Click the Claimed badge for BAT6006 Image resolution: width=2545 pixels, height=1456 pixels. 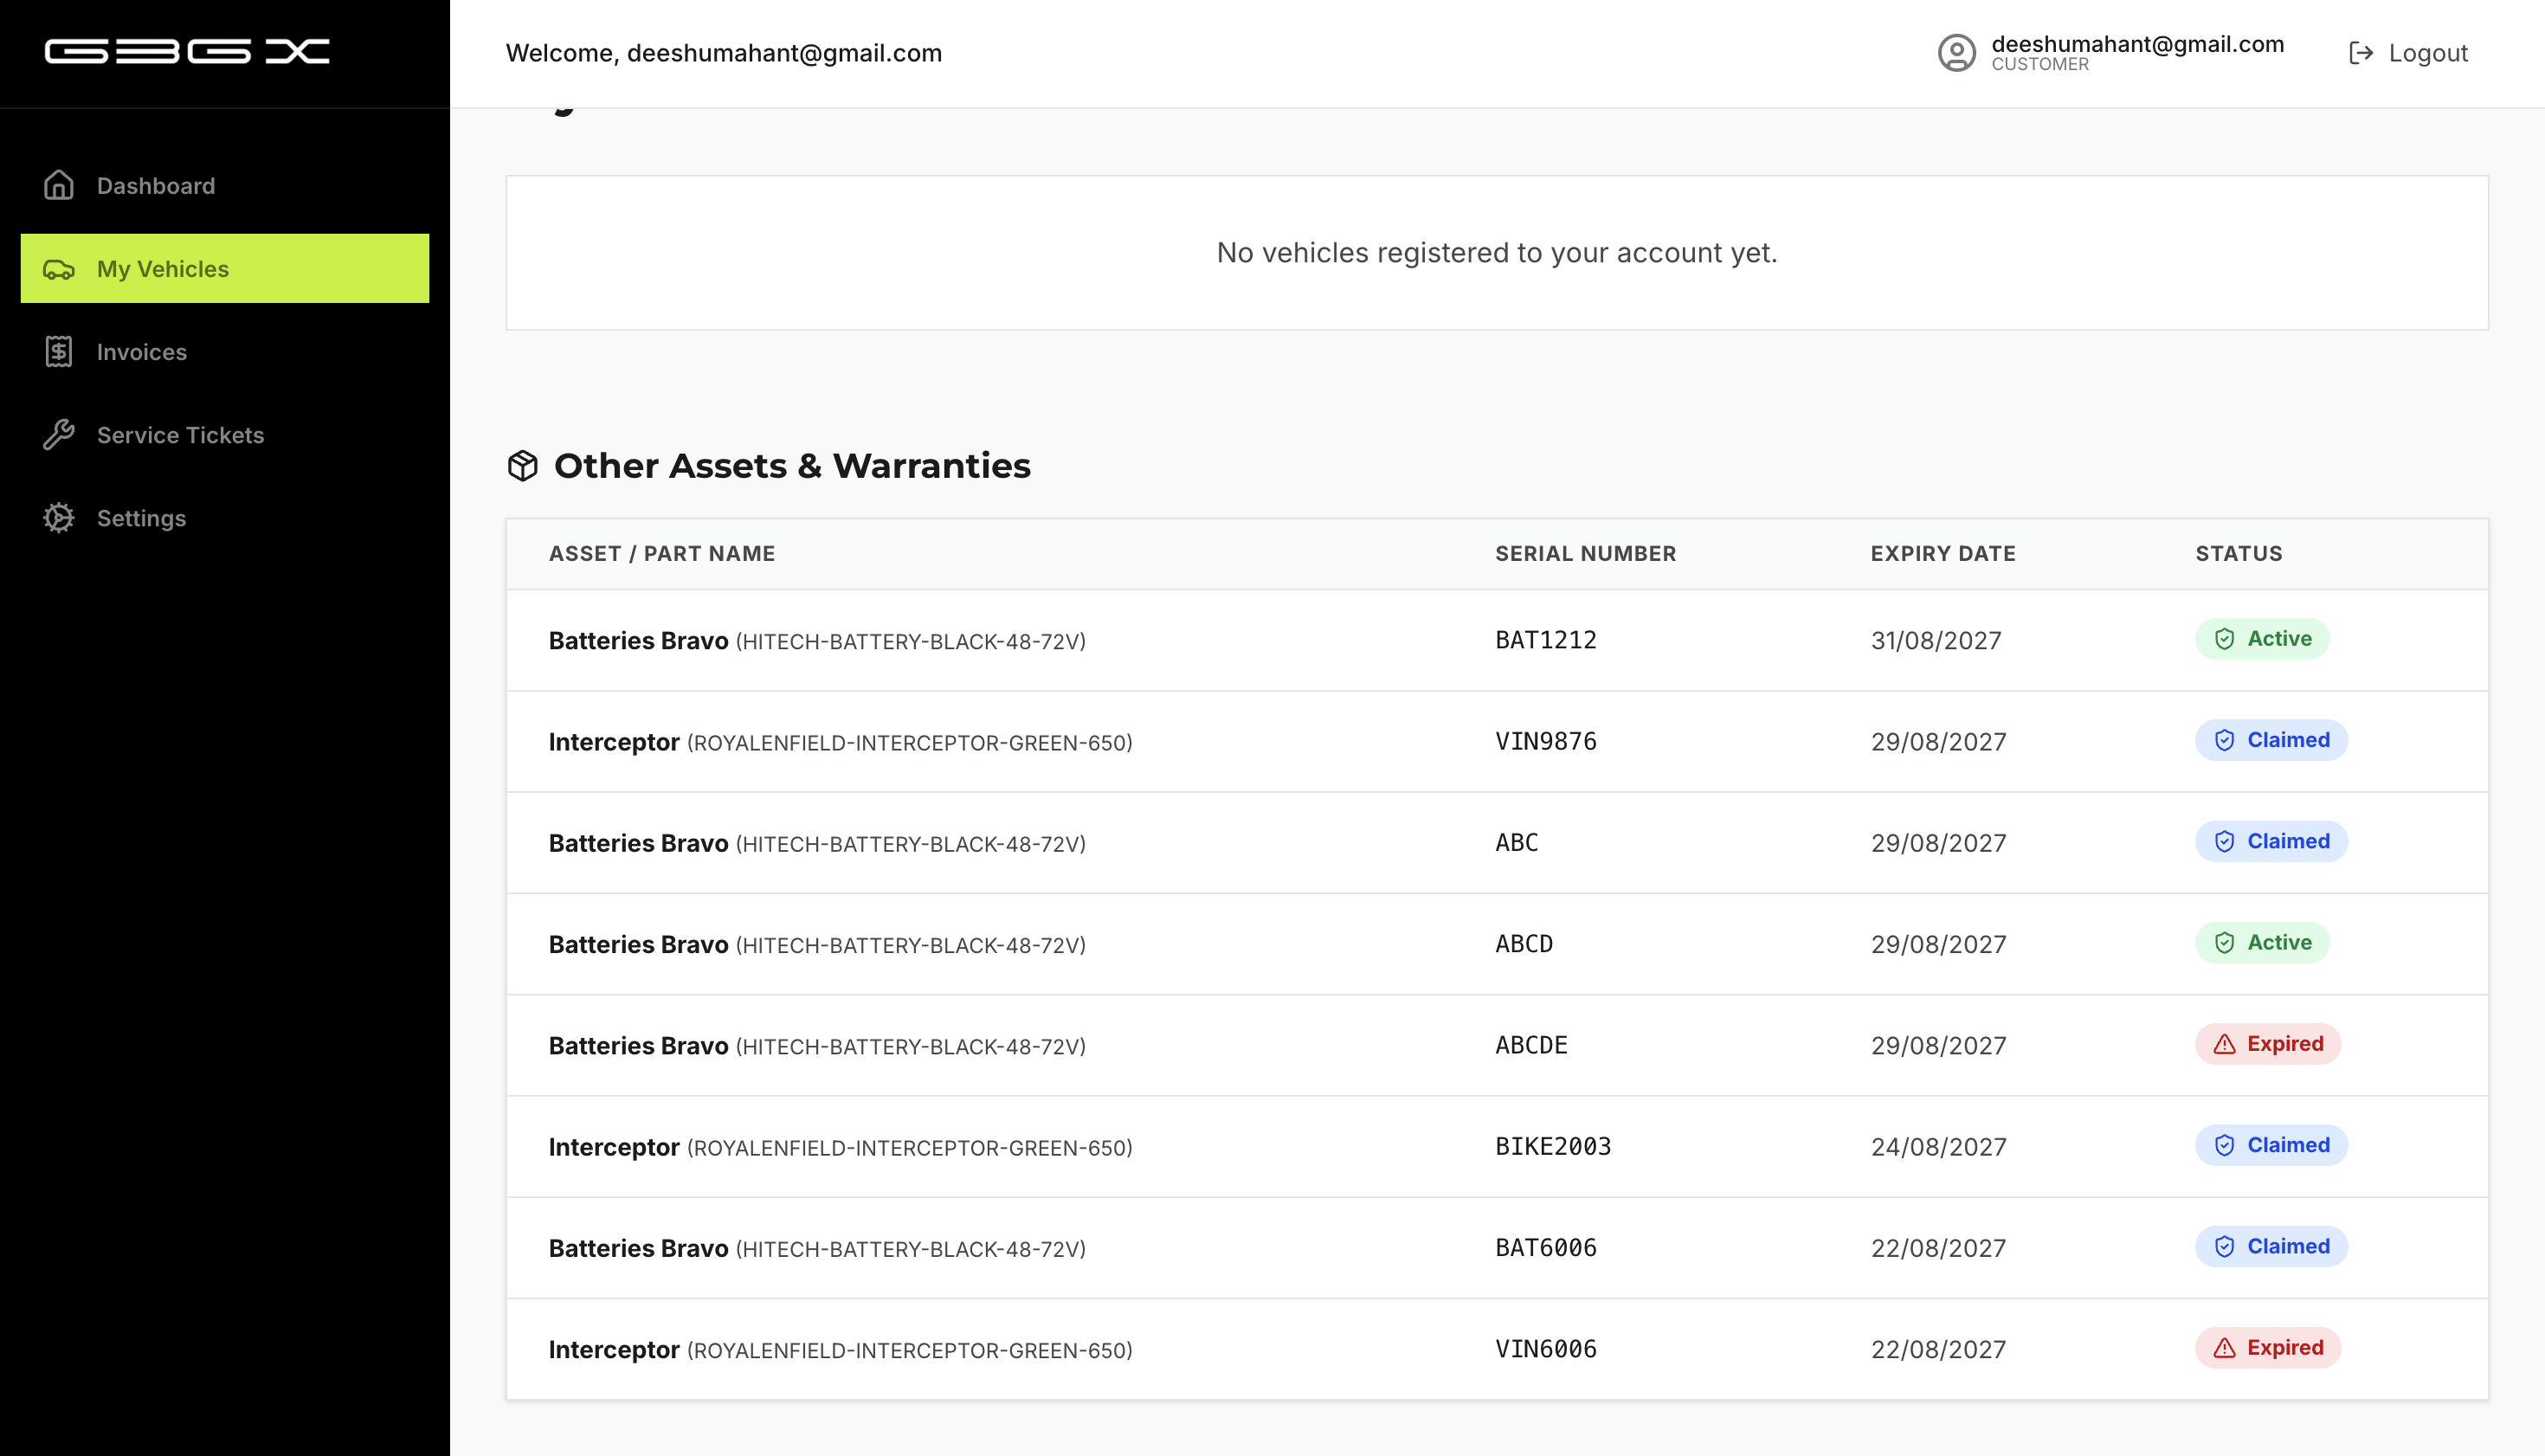pos(2271,1246)
